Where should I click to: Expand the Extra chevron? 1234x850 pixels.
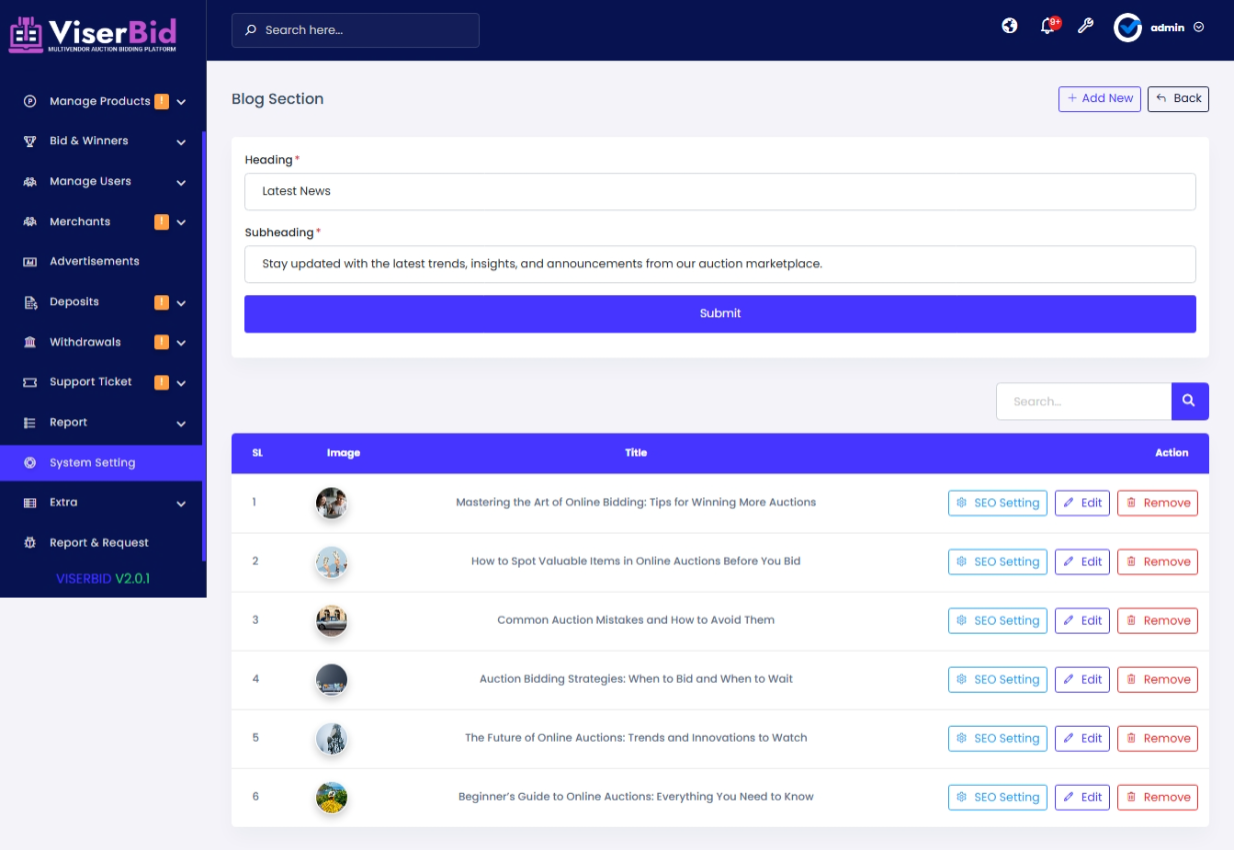click(181, 504)
